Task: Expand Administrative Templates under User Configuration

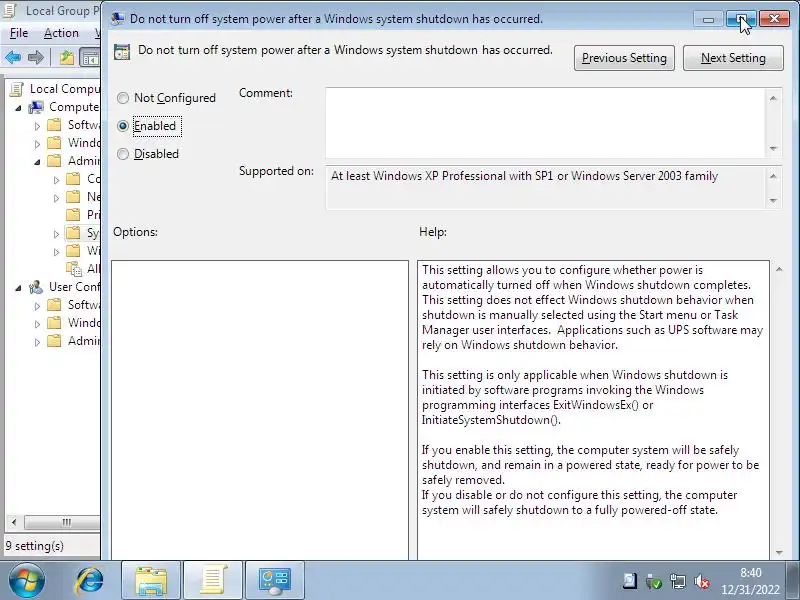Action: click(x=37, y=342)
